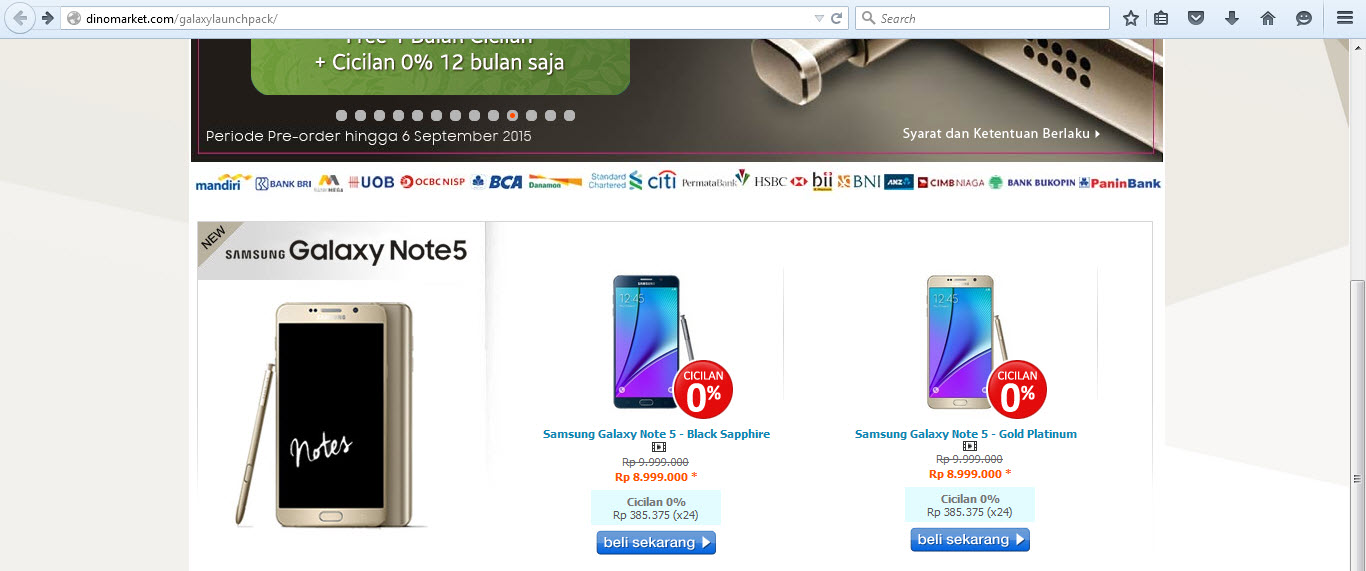
Task: Open the chat smiley toolbar icon
Action: 1304,18
